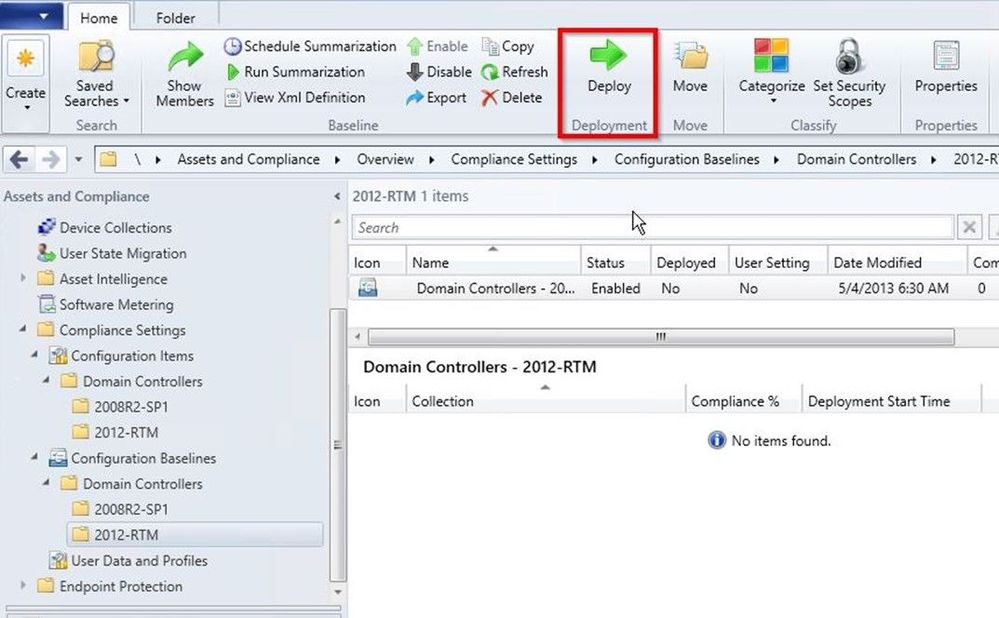Click the Create button dropdown arrow
This screenshot has width=999, height=618.
pyautogui.click(x=26, y=108)
